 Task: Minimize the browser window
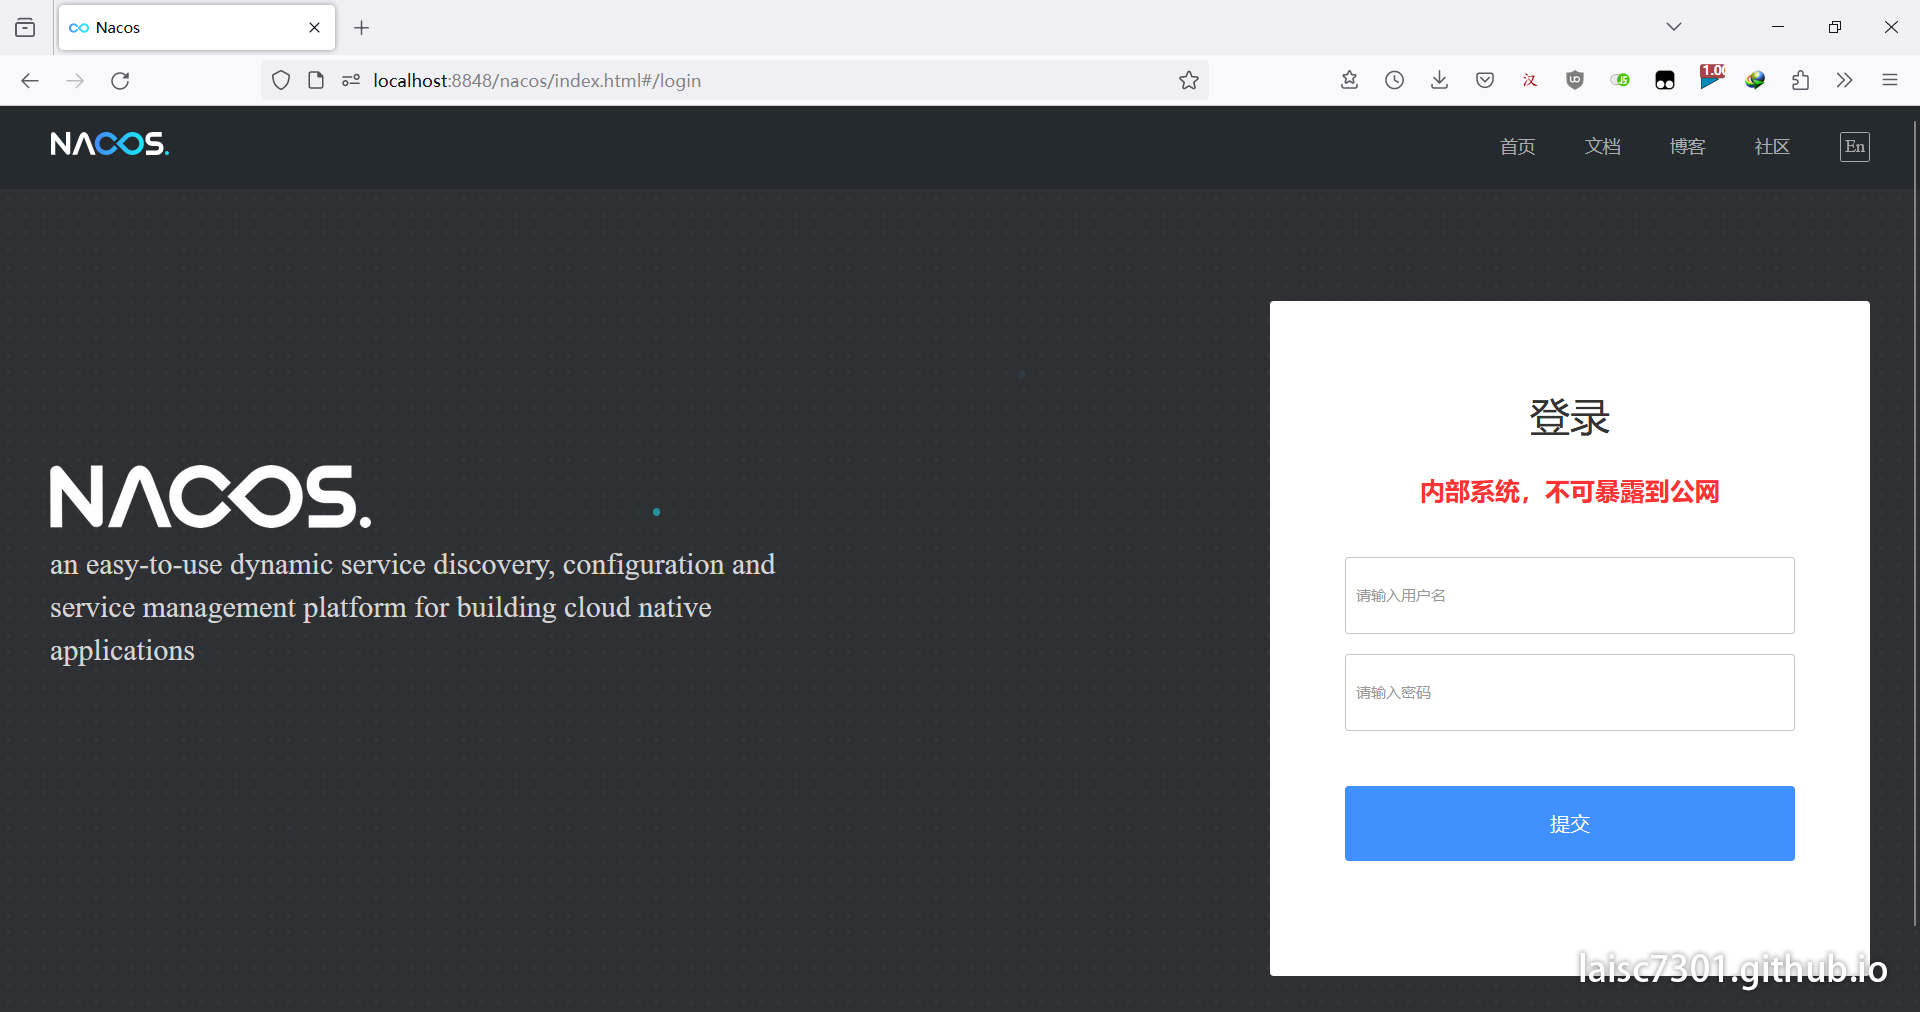coord(1778,27)
